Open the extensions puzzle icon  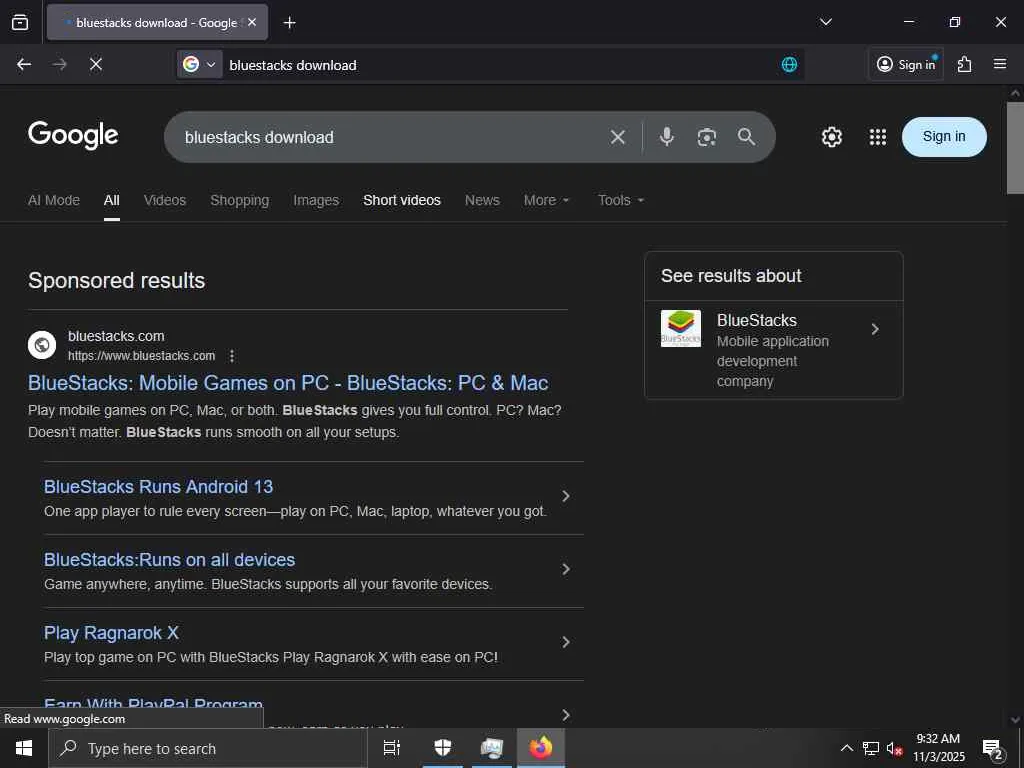(965, 64)
